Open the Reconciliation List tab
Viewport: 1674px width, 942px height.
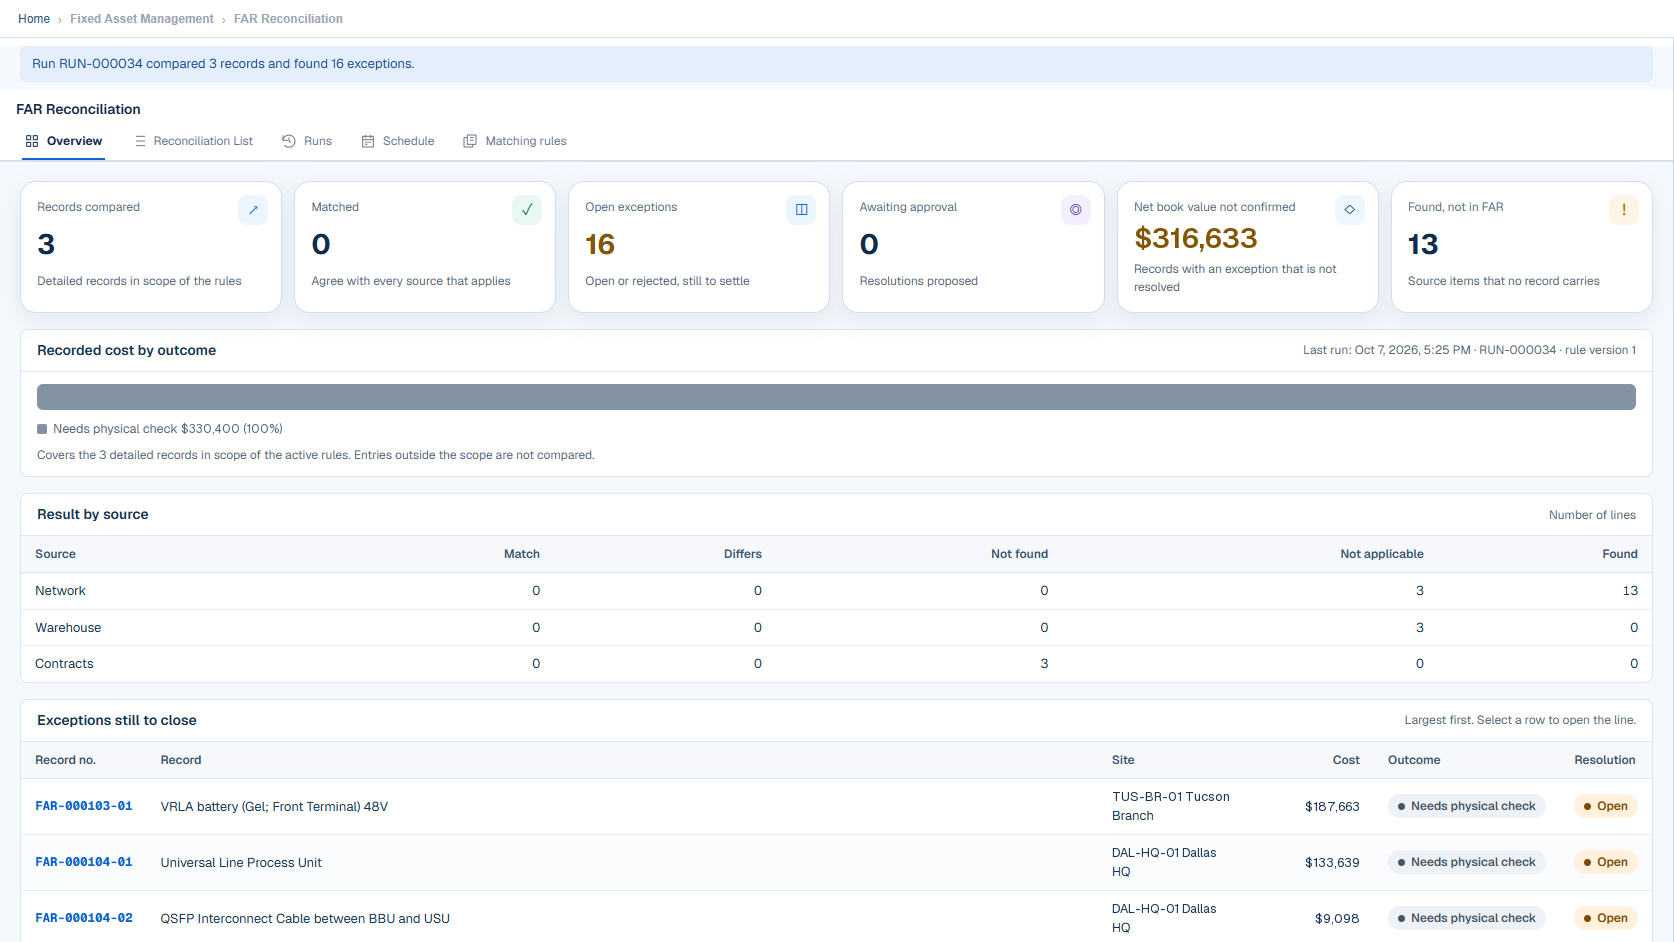tap(194, 141)
